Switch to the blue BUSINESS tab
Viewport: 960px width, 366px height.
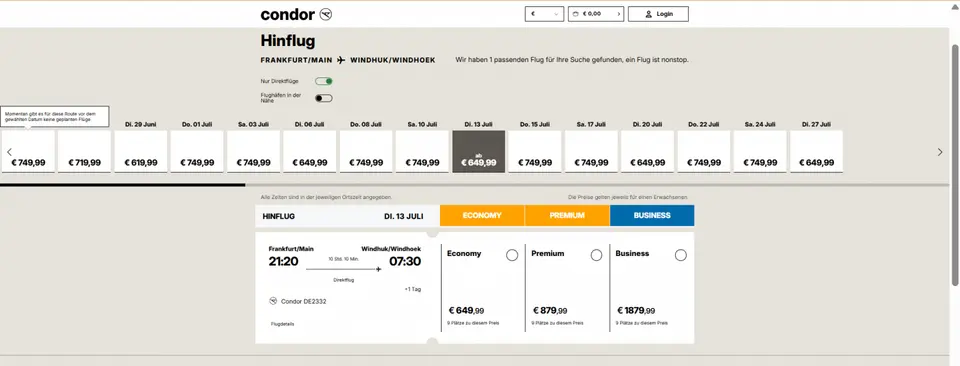(x=652, y=215)
